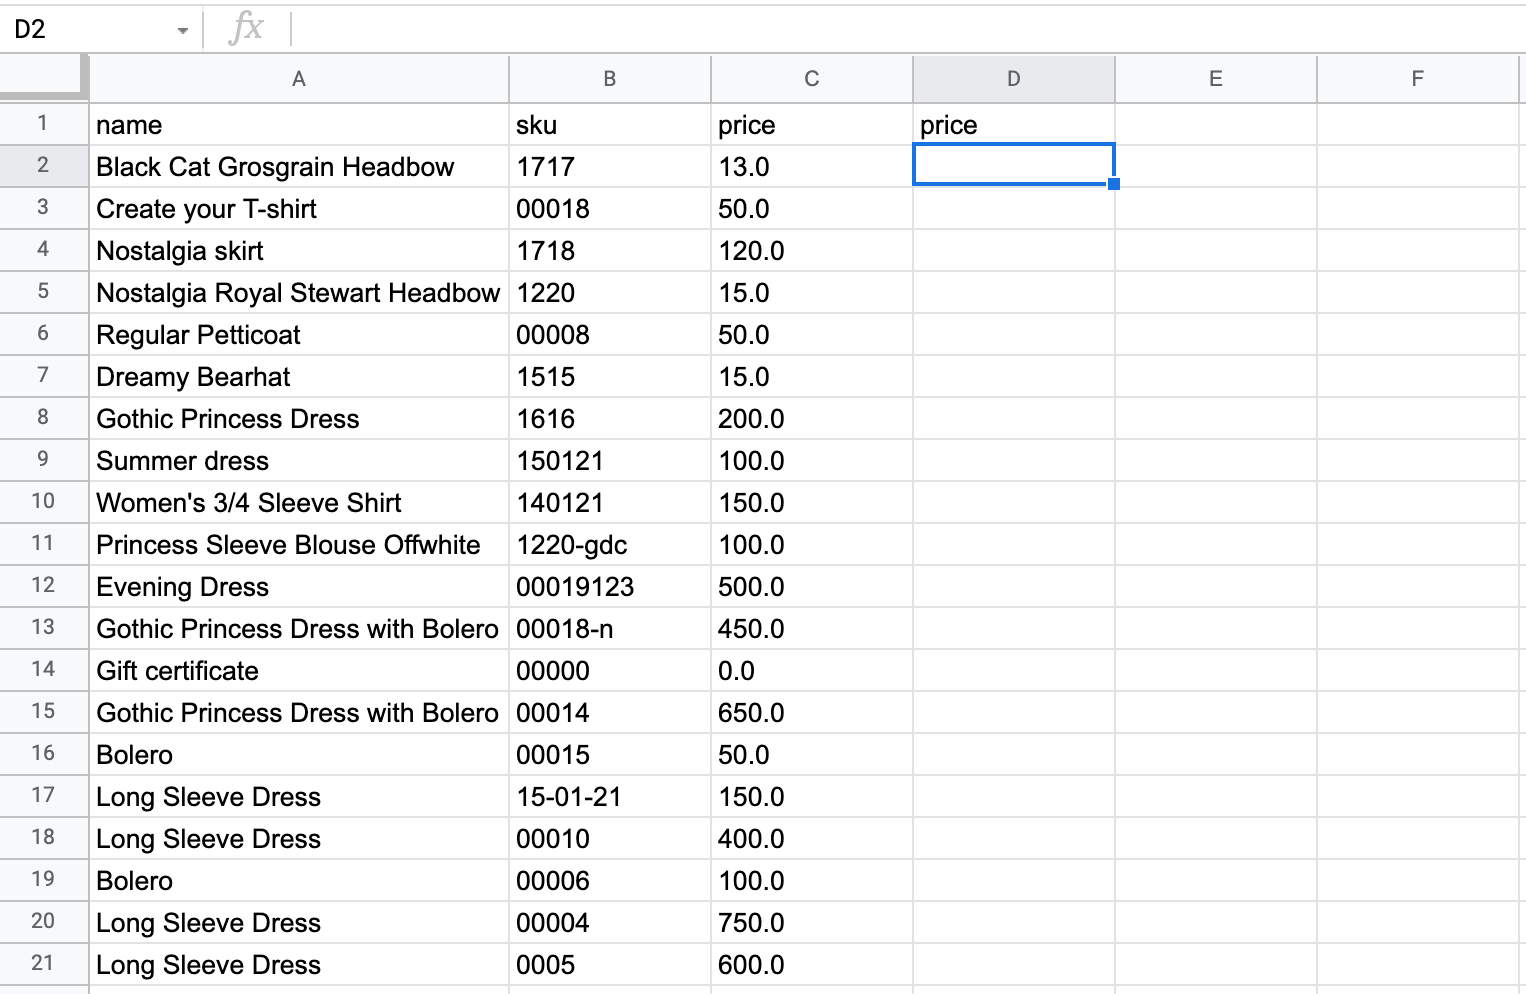Click the select-all corner box
The width and height of the screenshot is (1526, 994).
click(43, 78)
